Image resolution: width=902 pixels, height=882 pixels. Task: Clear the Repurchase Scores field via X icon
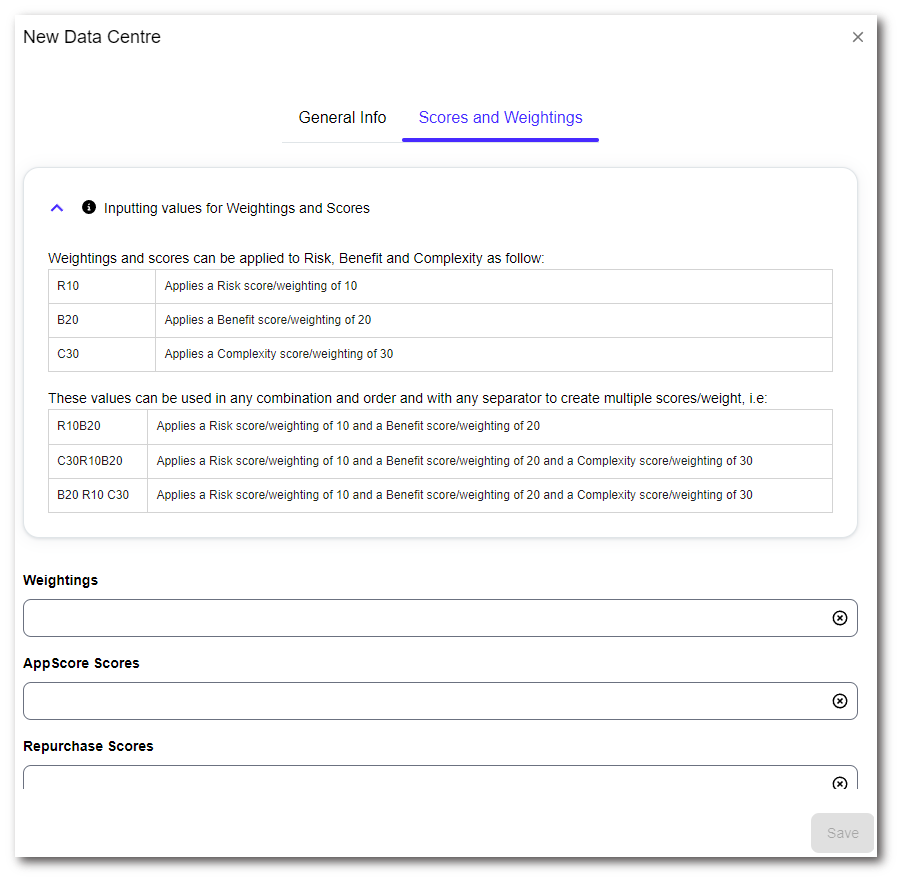pyautogui.click(x=840, y=782)
